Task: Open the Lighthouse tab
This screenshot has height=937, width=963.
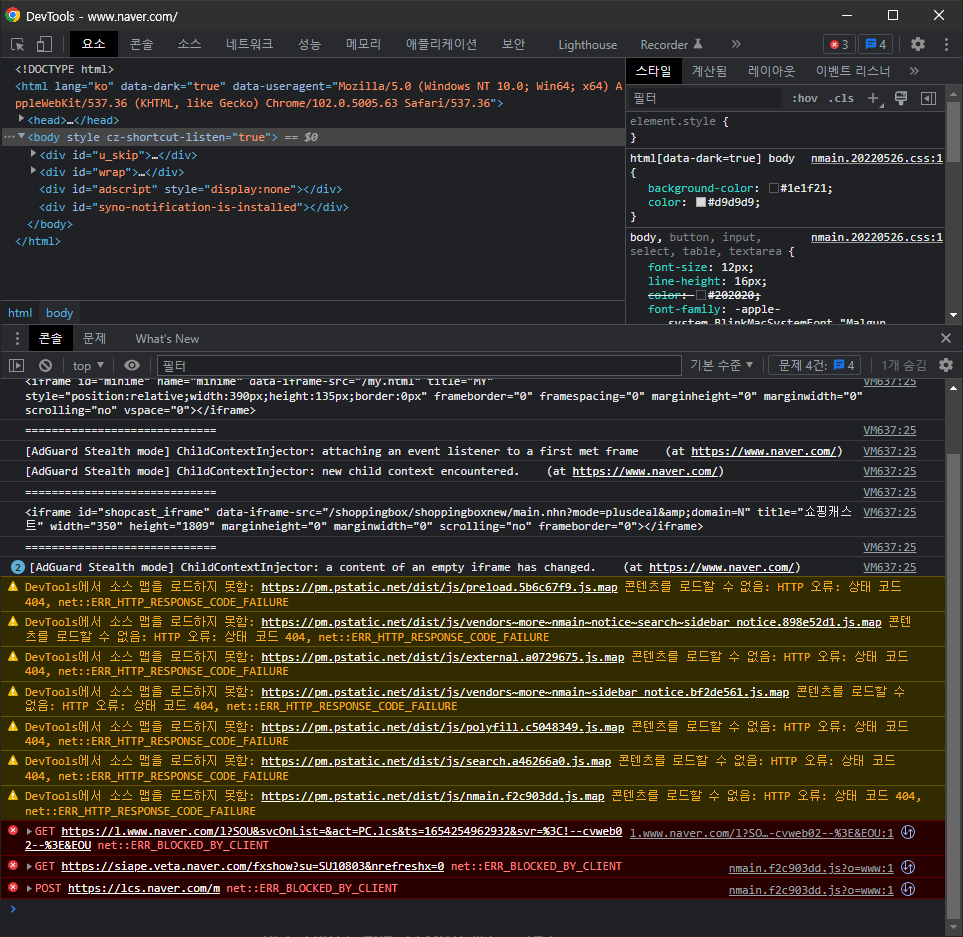Action: [x=587, y=45]
